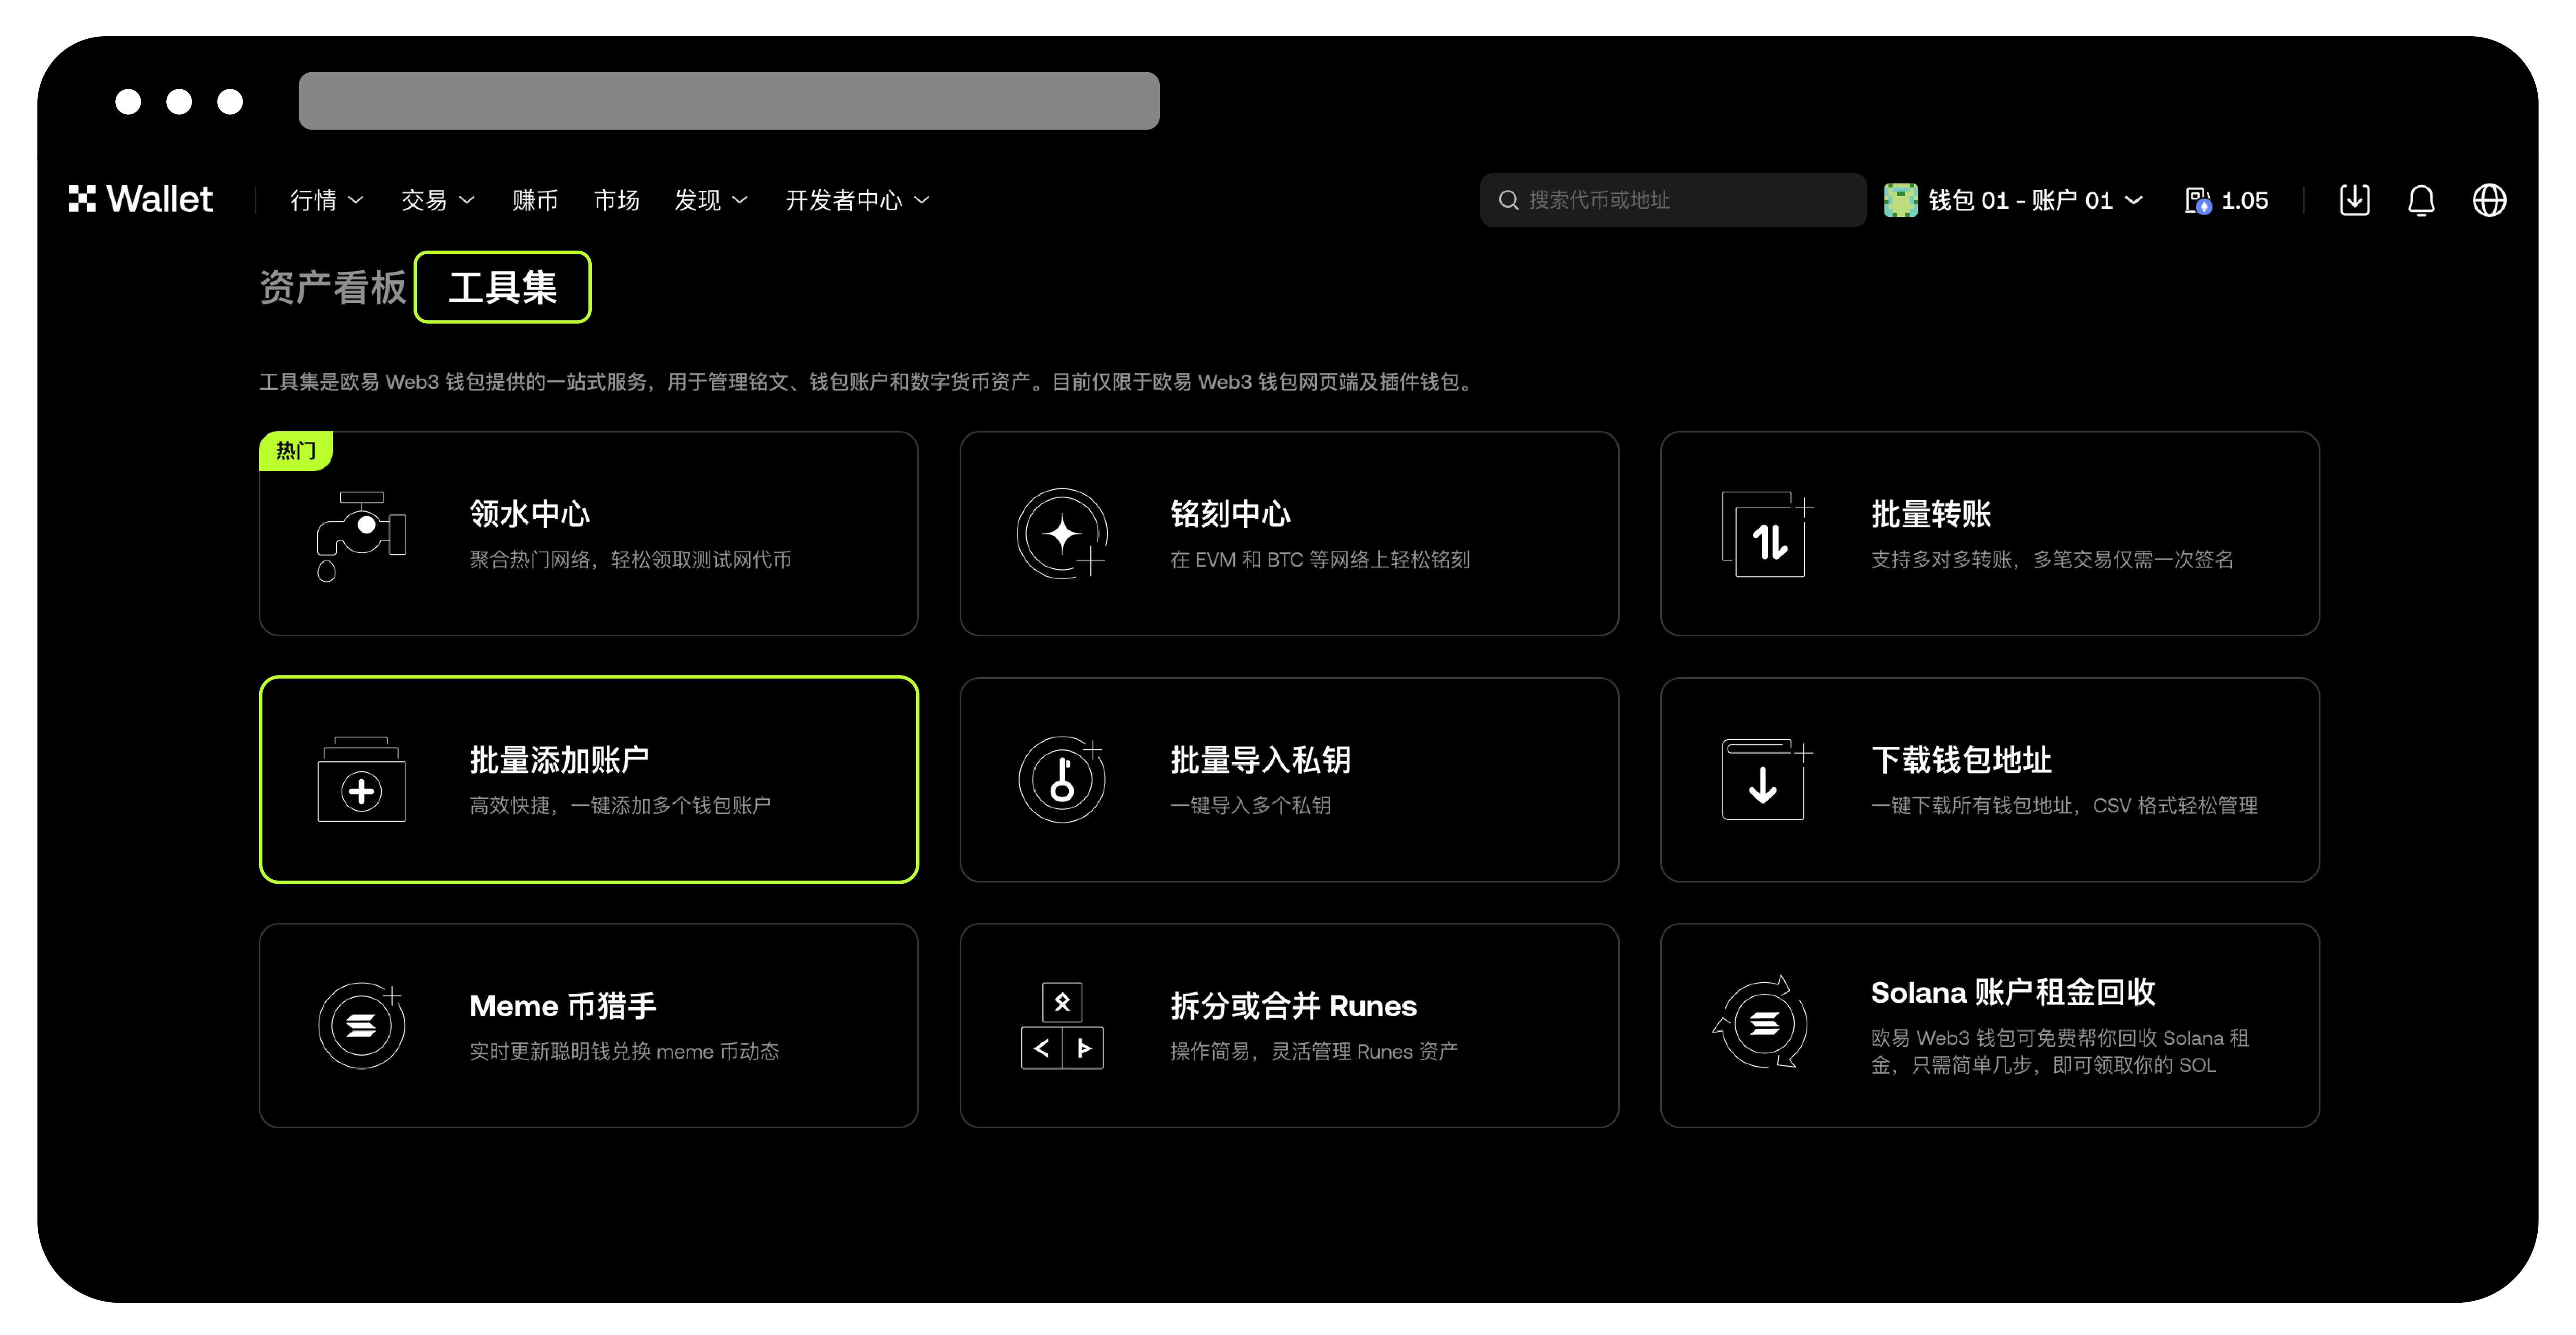Open the 市场 menu item

(616, 200)
